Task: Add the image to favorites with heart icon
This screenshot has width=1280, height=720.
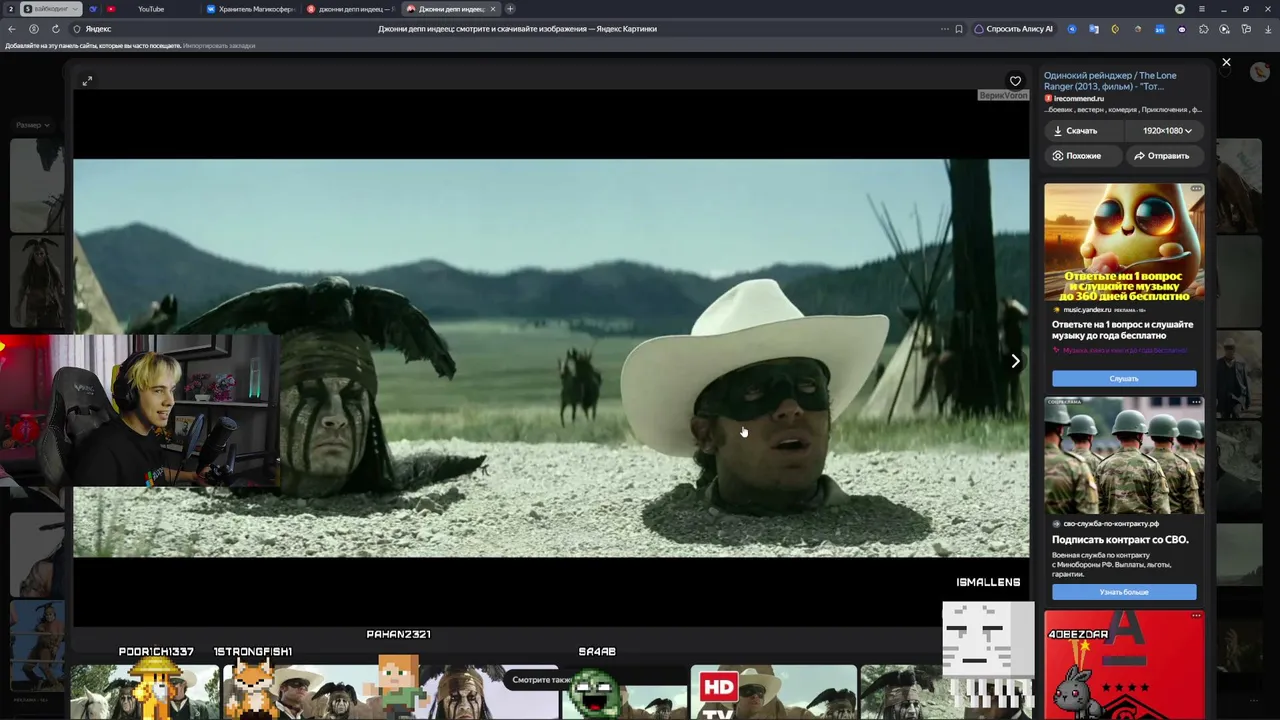Action: 1015,81
